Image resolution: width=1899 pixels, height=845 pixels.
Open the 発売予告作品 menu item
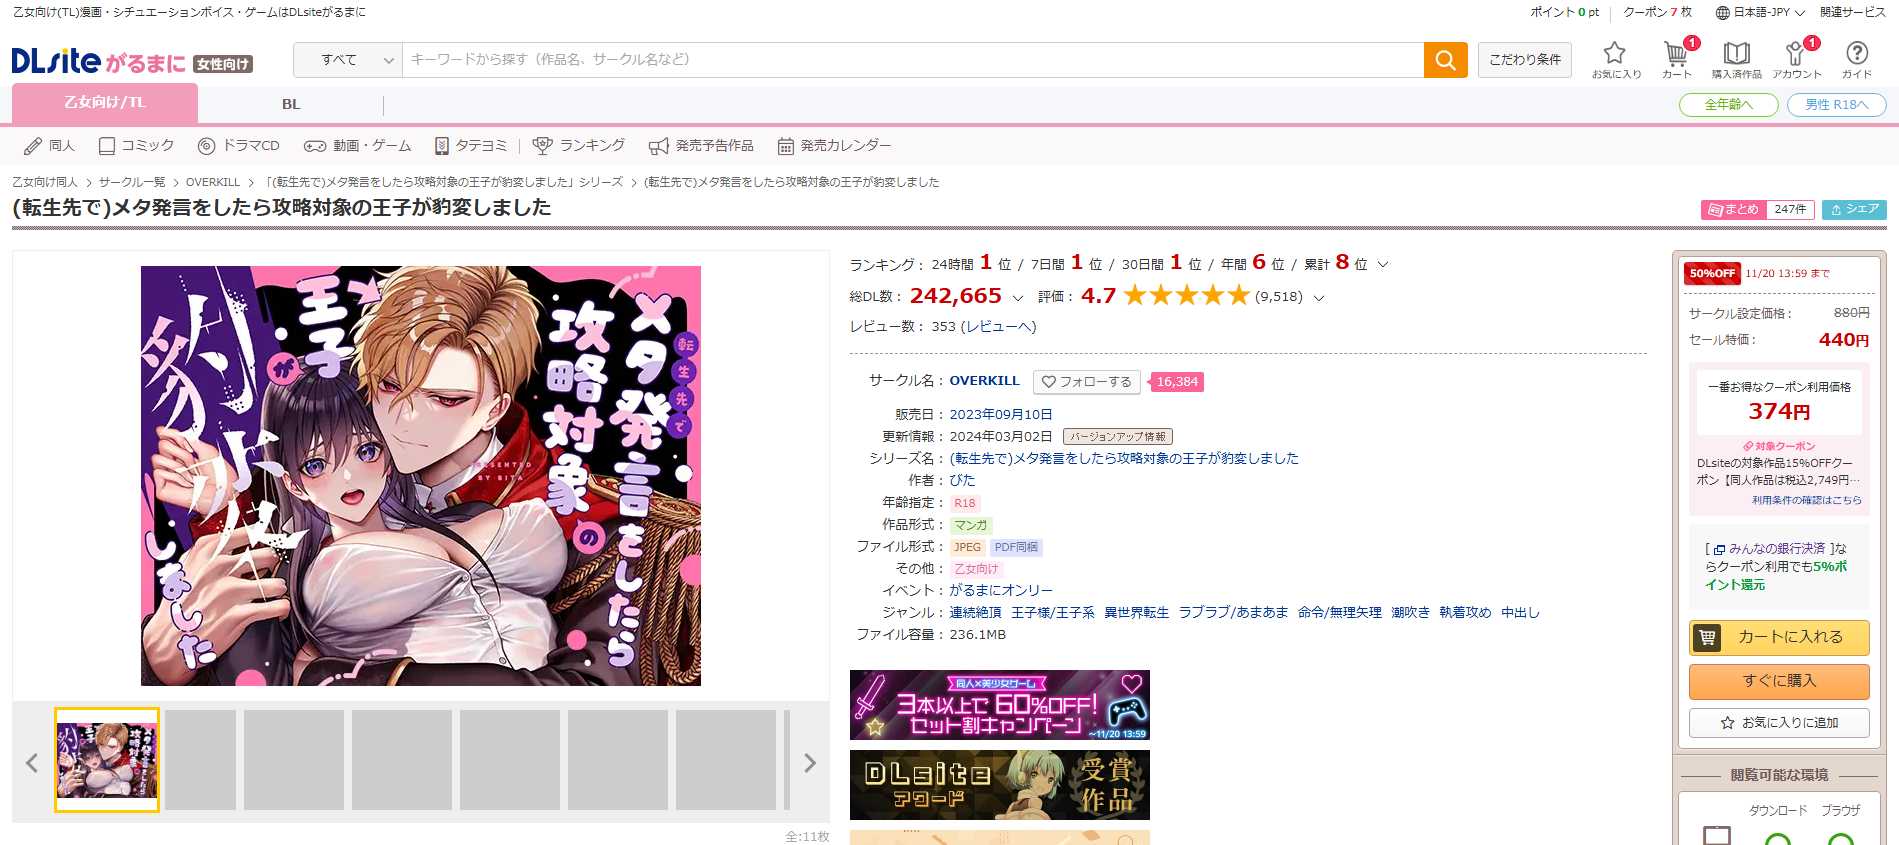[x=701, y=146]
